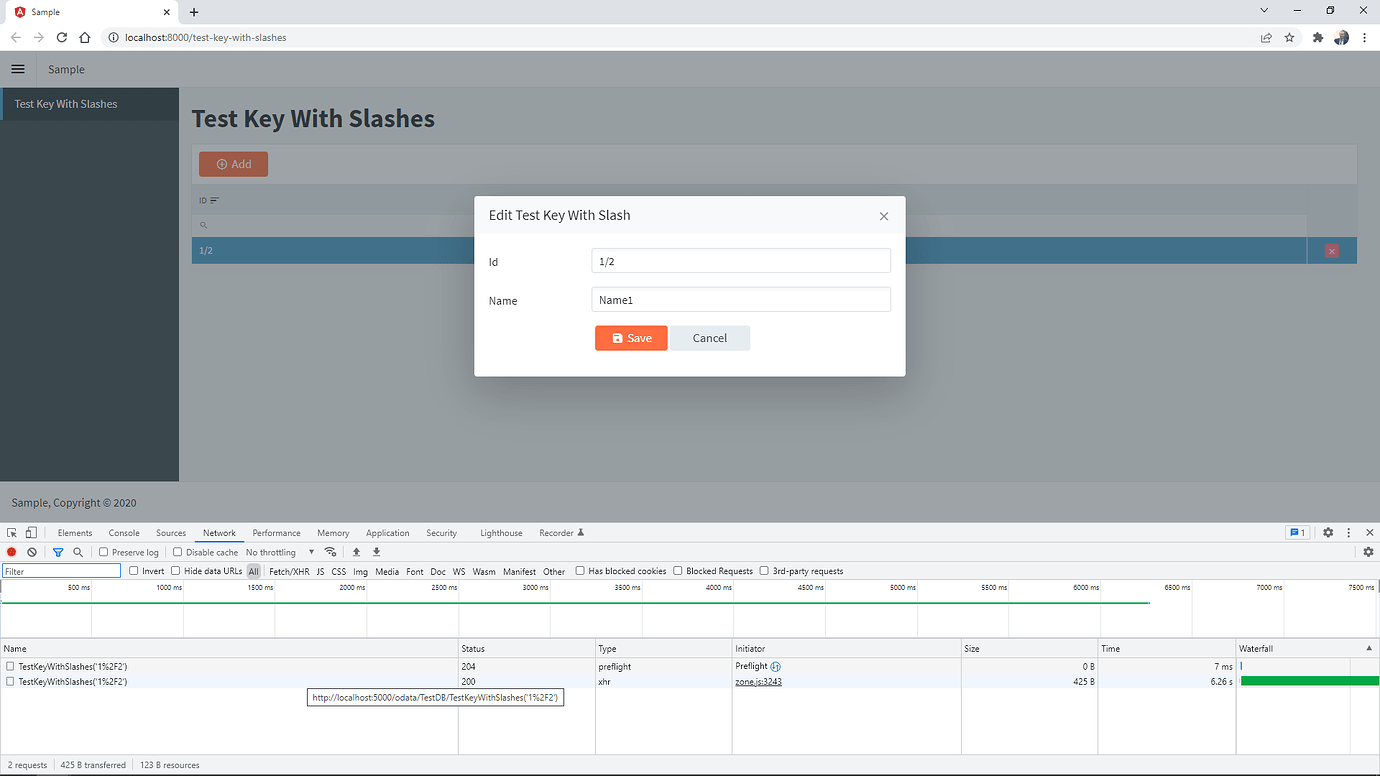Open the No throttling dropdown

[x=280, y=551]
